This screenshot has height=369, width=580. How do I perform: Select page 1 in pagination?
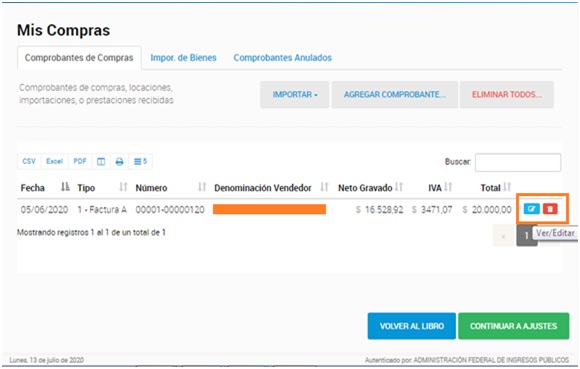click(527, 236)
